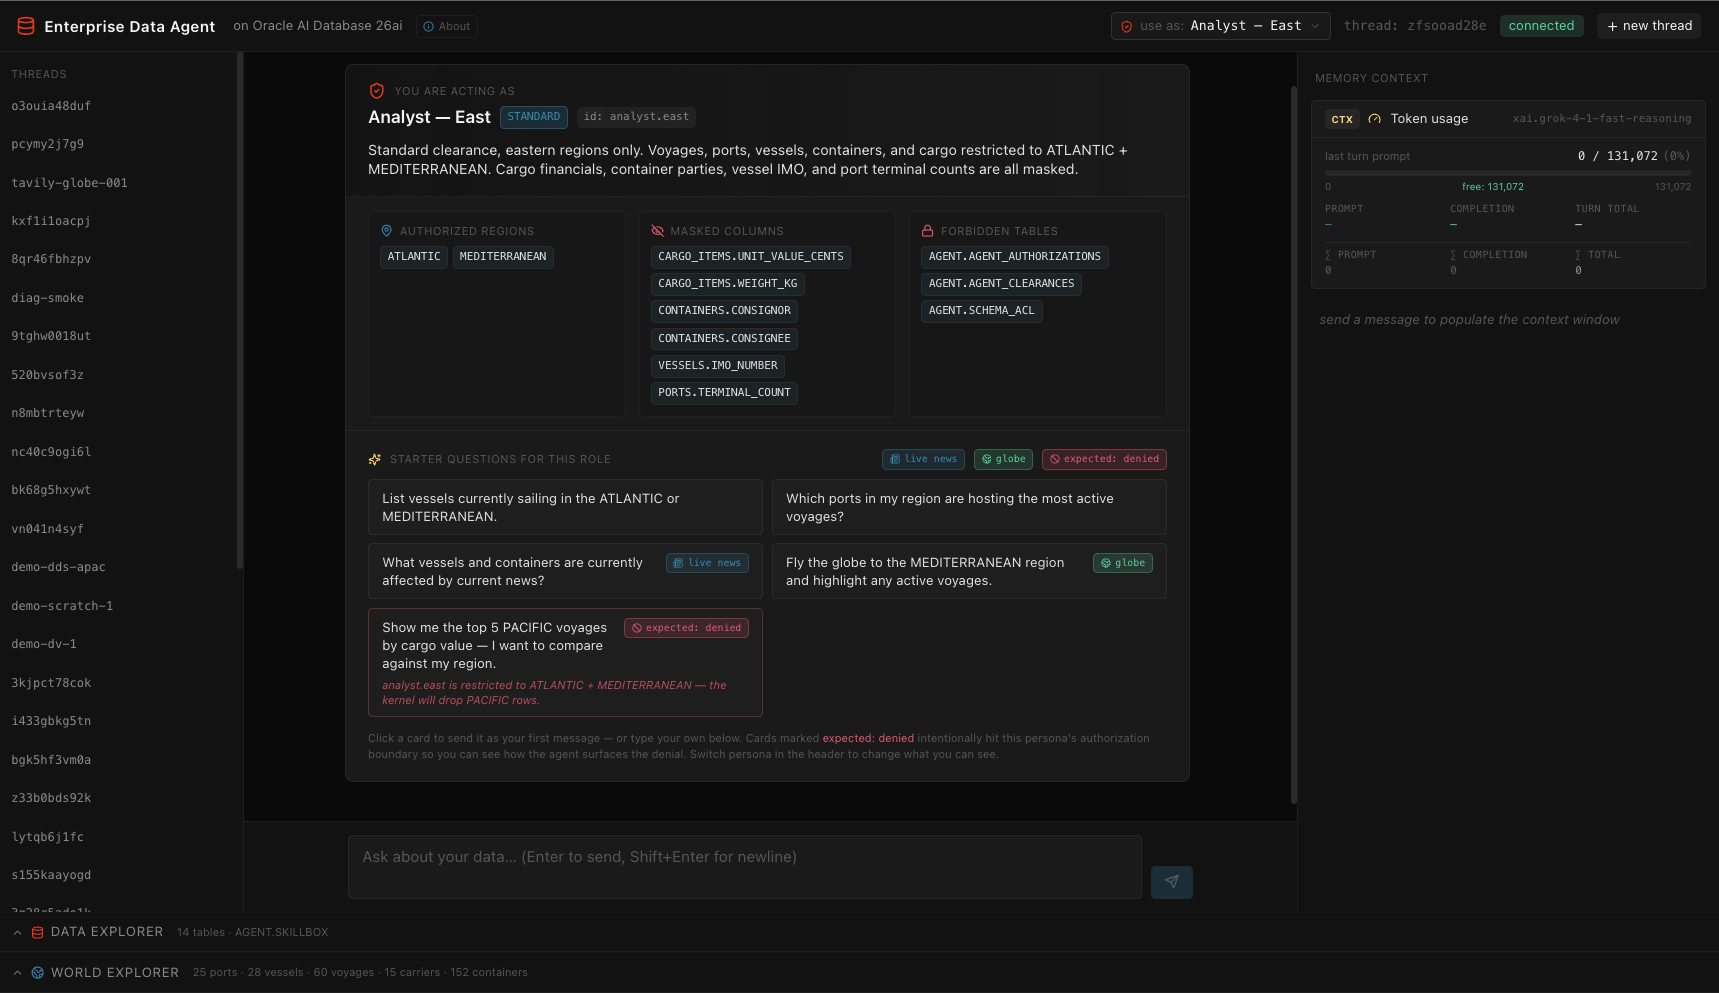Click AGENT.SCHEMA_ACL forbidden table chip
1719x993 pixels.
coord(982,311)
